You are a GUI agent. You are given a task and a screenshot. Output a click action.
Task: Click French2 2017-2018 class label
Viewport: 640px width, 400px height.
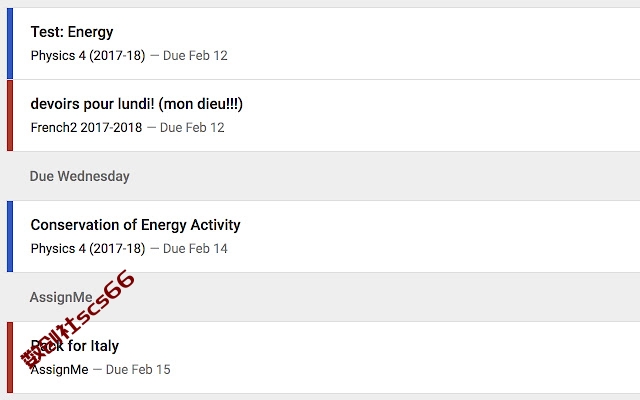[x=86, y=128]
